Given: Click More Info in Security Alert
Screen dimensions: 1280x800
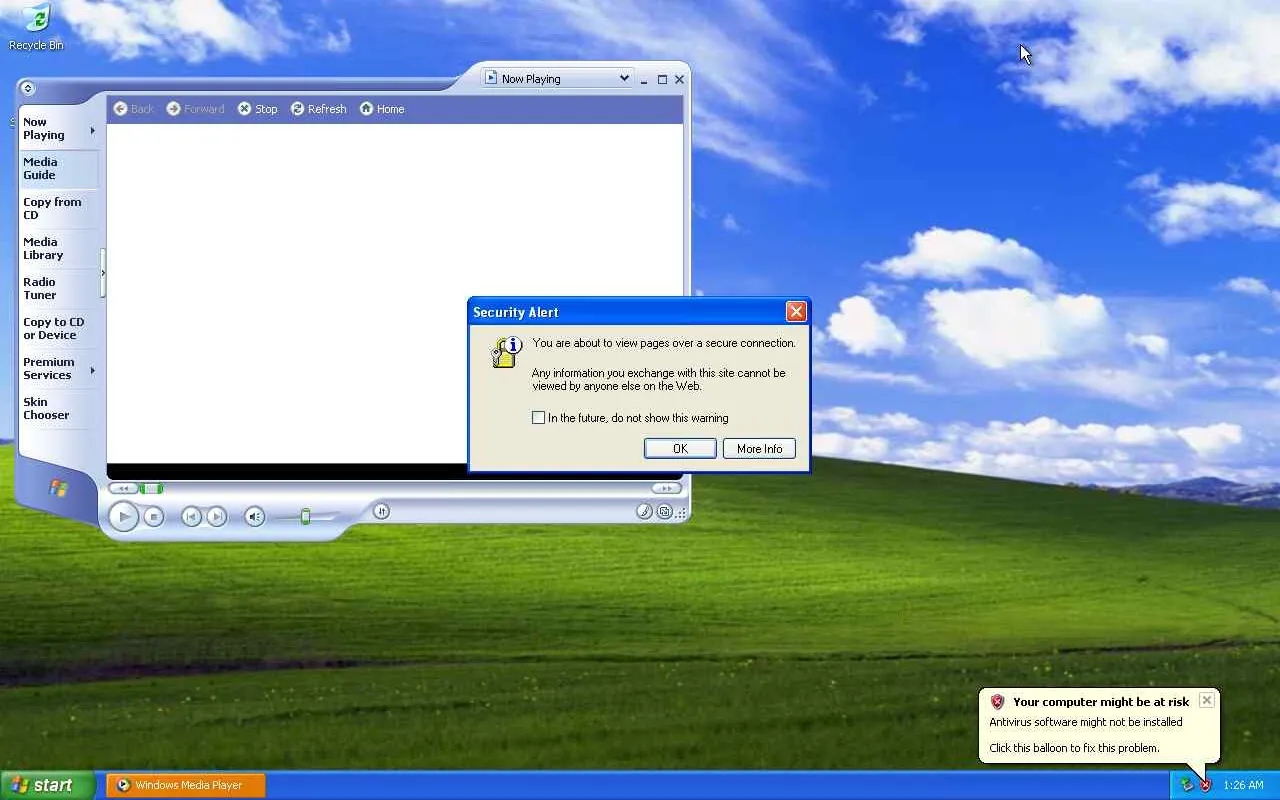Looking at the screenshot, I should tap(760, 449).
